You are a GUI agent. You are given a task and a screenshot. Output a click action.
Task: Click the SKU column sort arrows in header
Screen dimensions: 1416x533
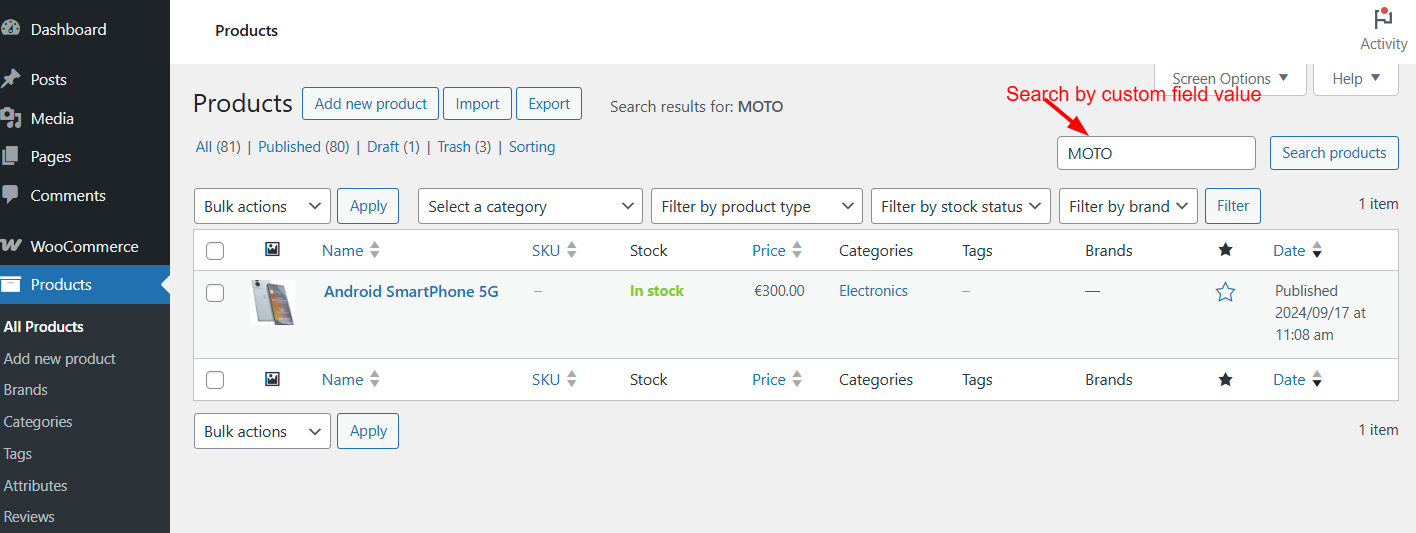[x=571, y=250]
